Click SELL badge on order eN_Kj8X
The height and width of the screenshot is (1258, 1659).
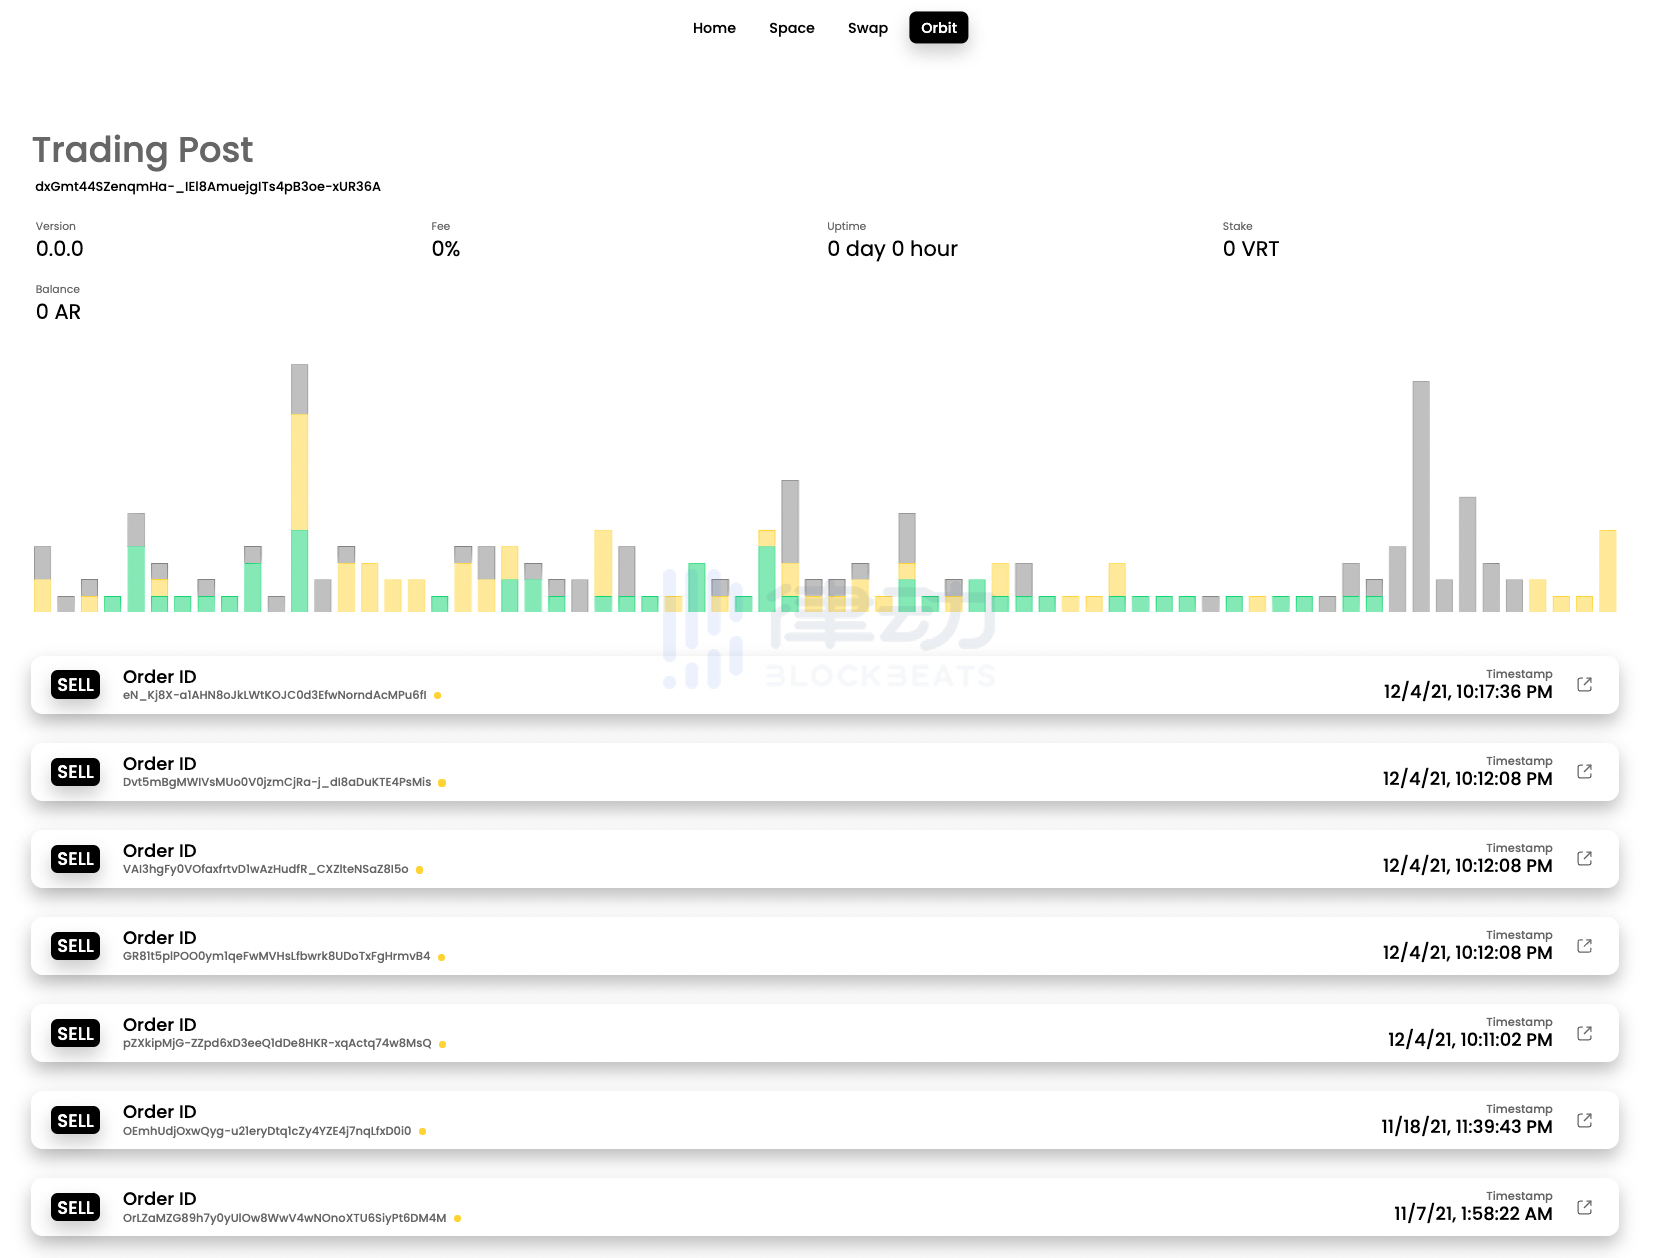pyautogui.click(x=76, y=685)
